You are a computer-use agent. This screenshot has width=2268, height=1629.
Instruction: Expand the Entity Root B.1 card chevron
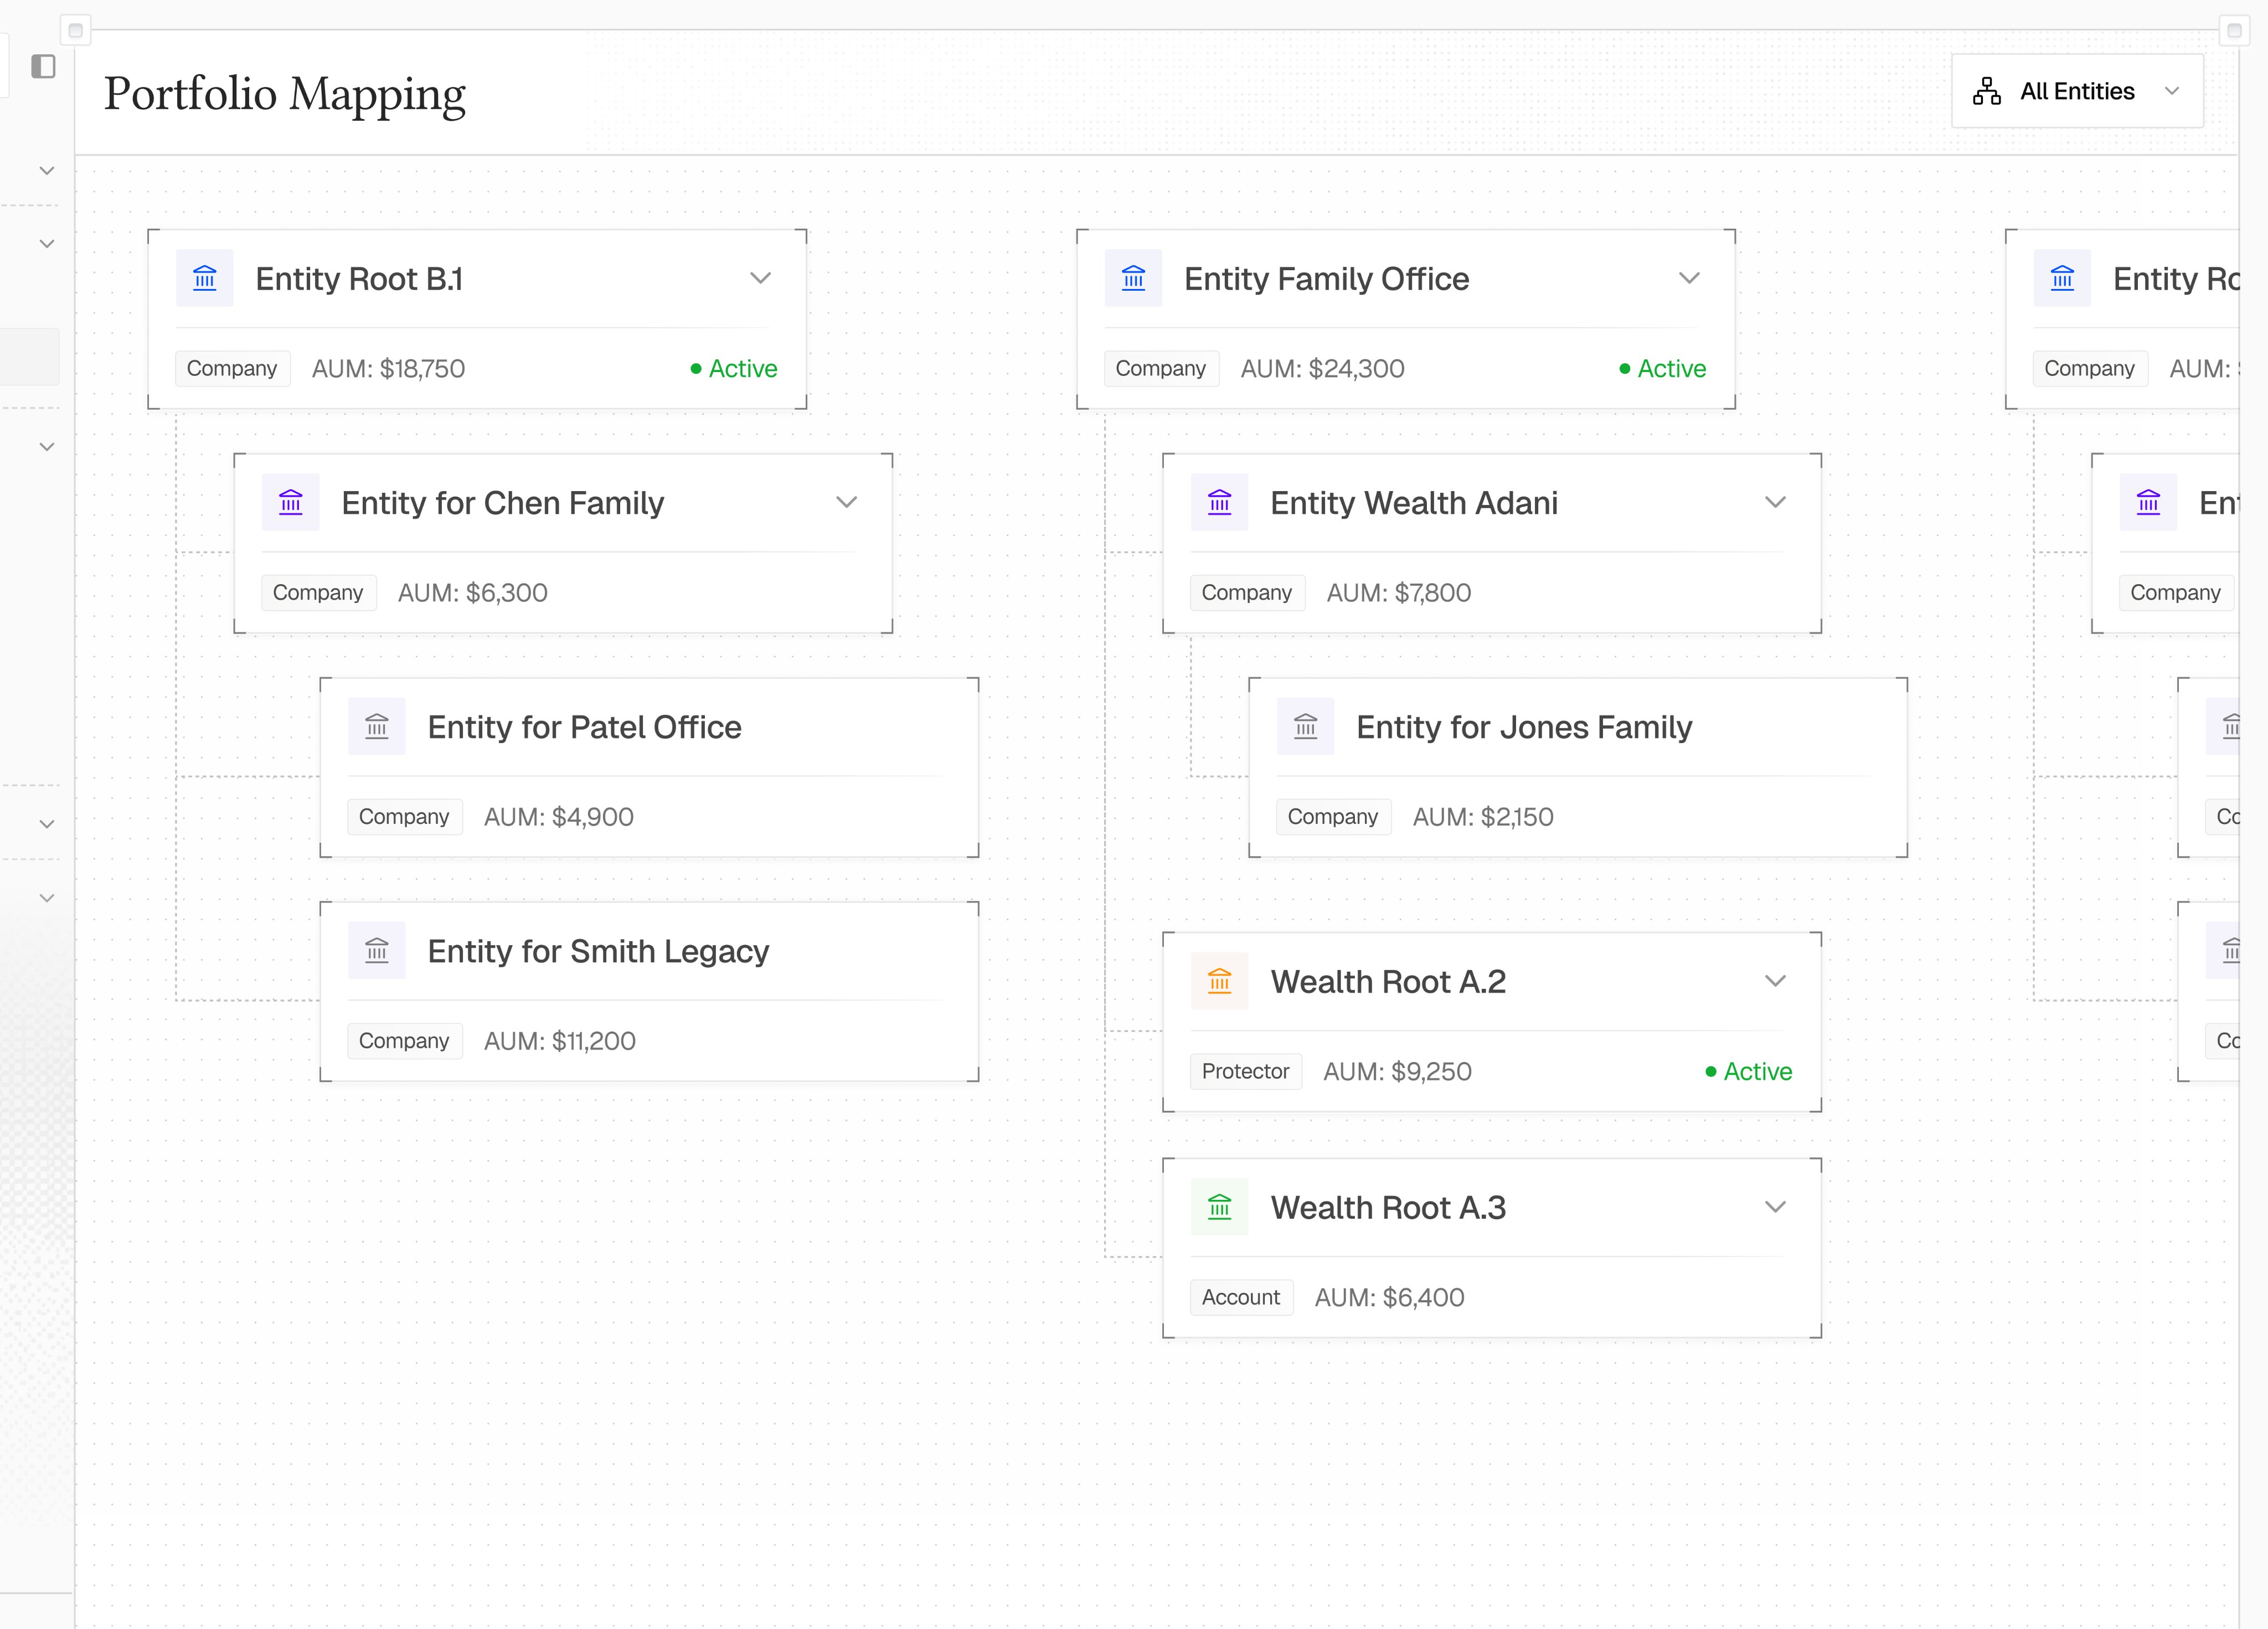click(761, 278)
